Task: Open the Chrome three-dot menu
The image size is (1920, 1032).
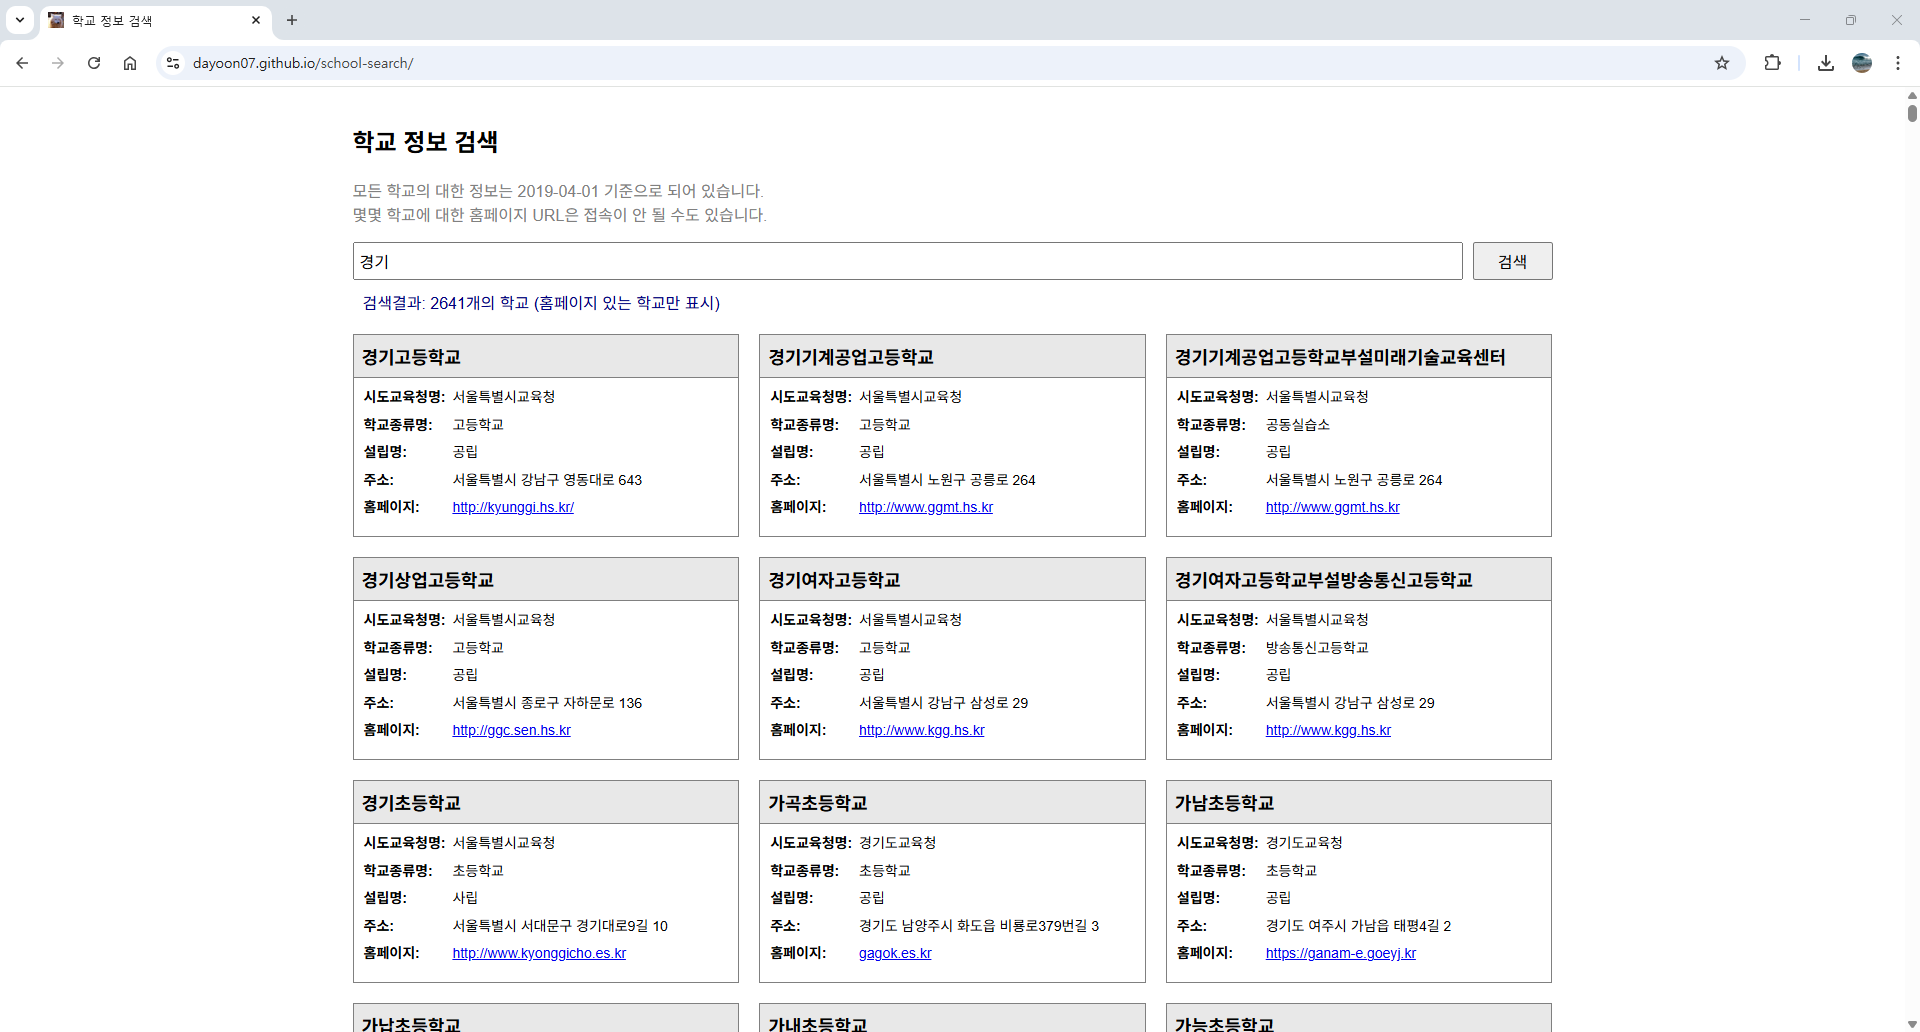Action: point(1898,63)
